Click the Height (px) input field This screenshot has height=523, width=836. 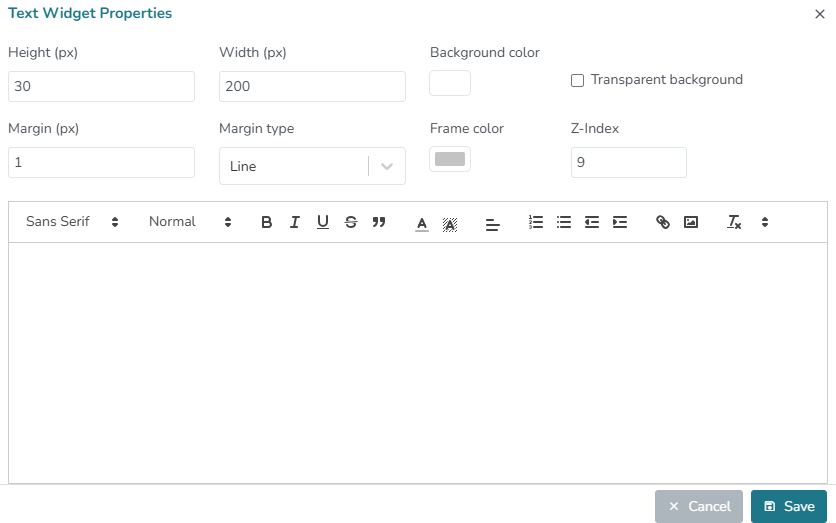coord(101,86)
